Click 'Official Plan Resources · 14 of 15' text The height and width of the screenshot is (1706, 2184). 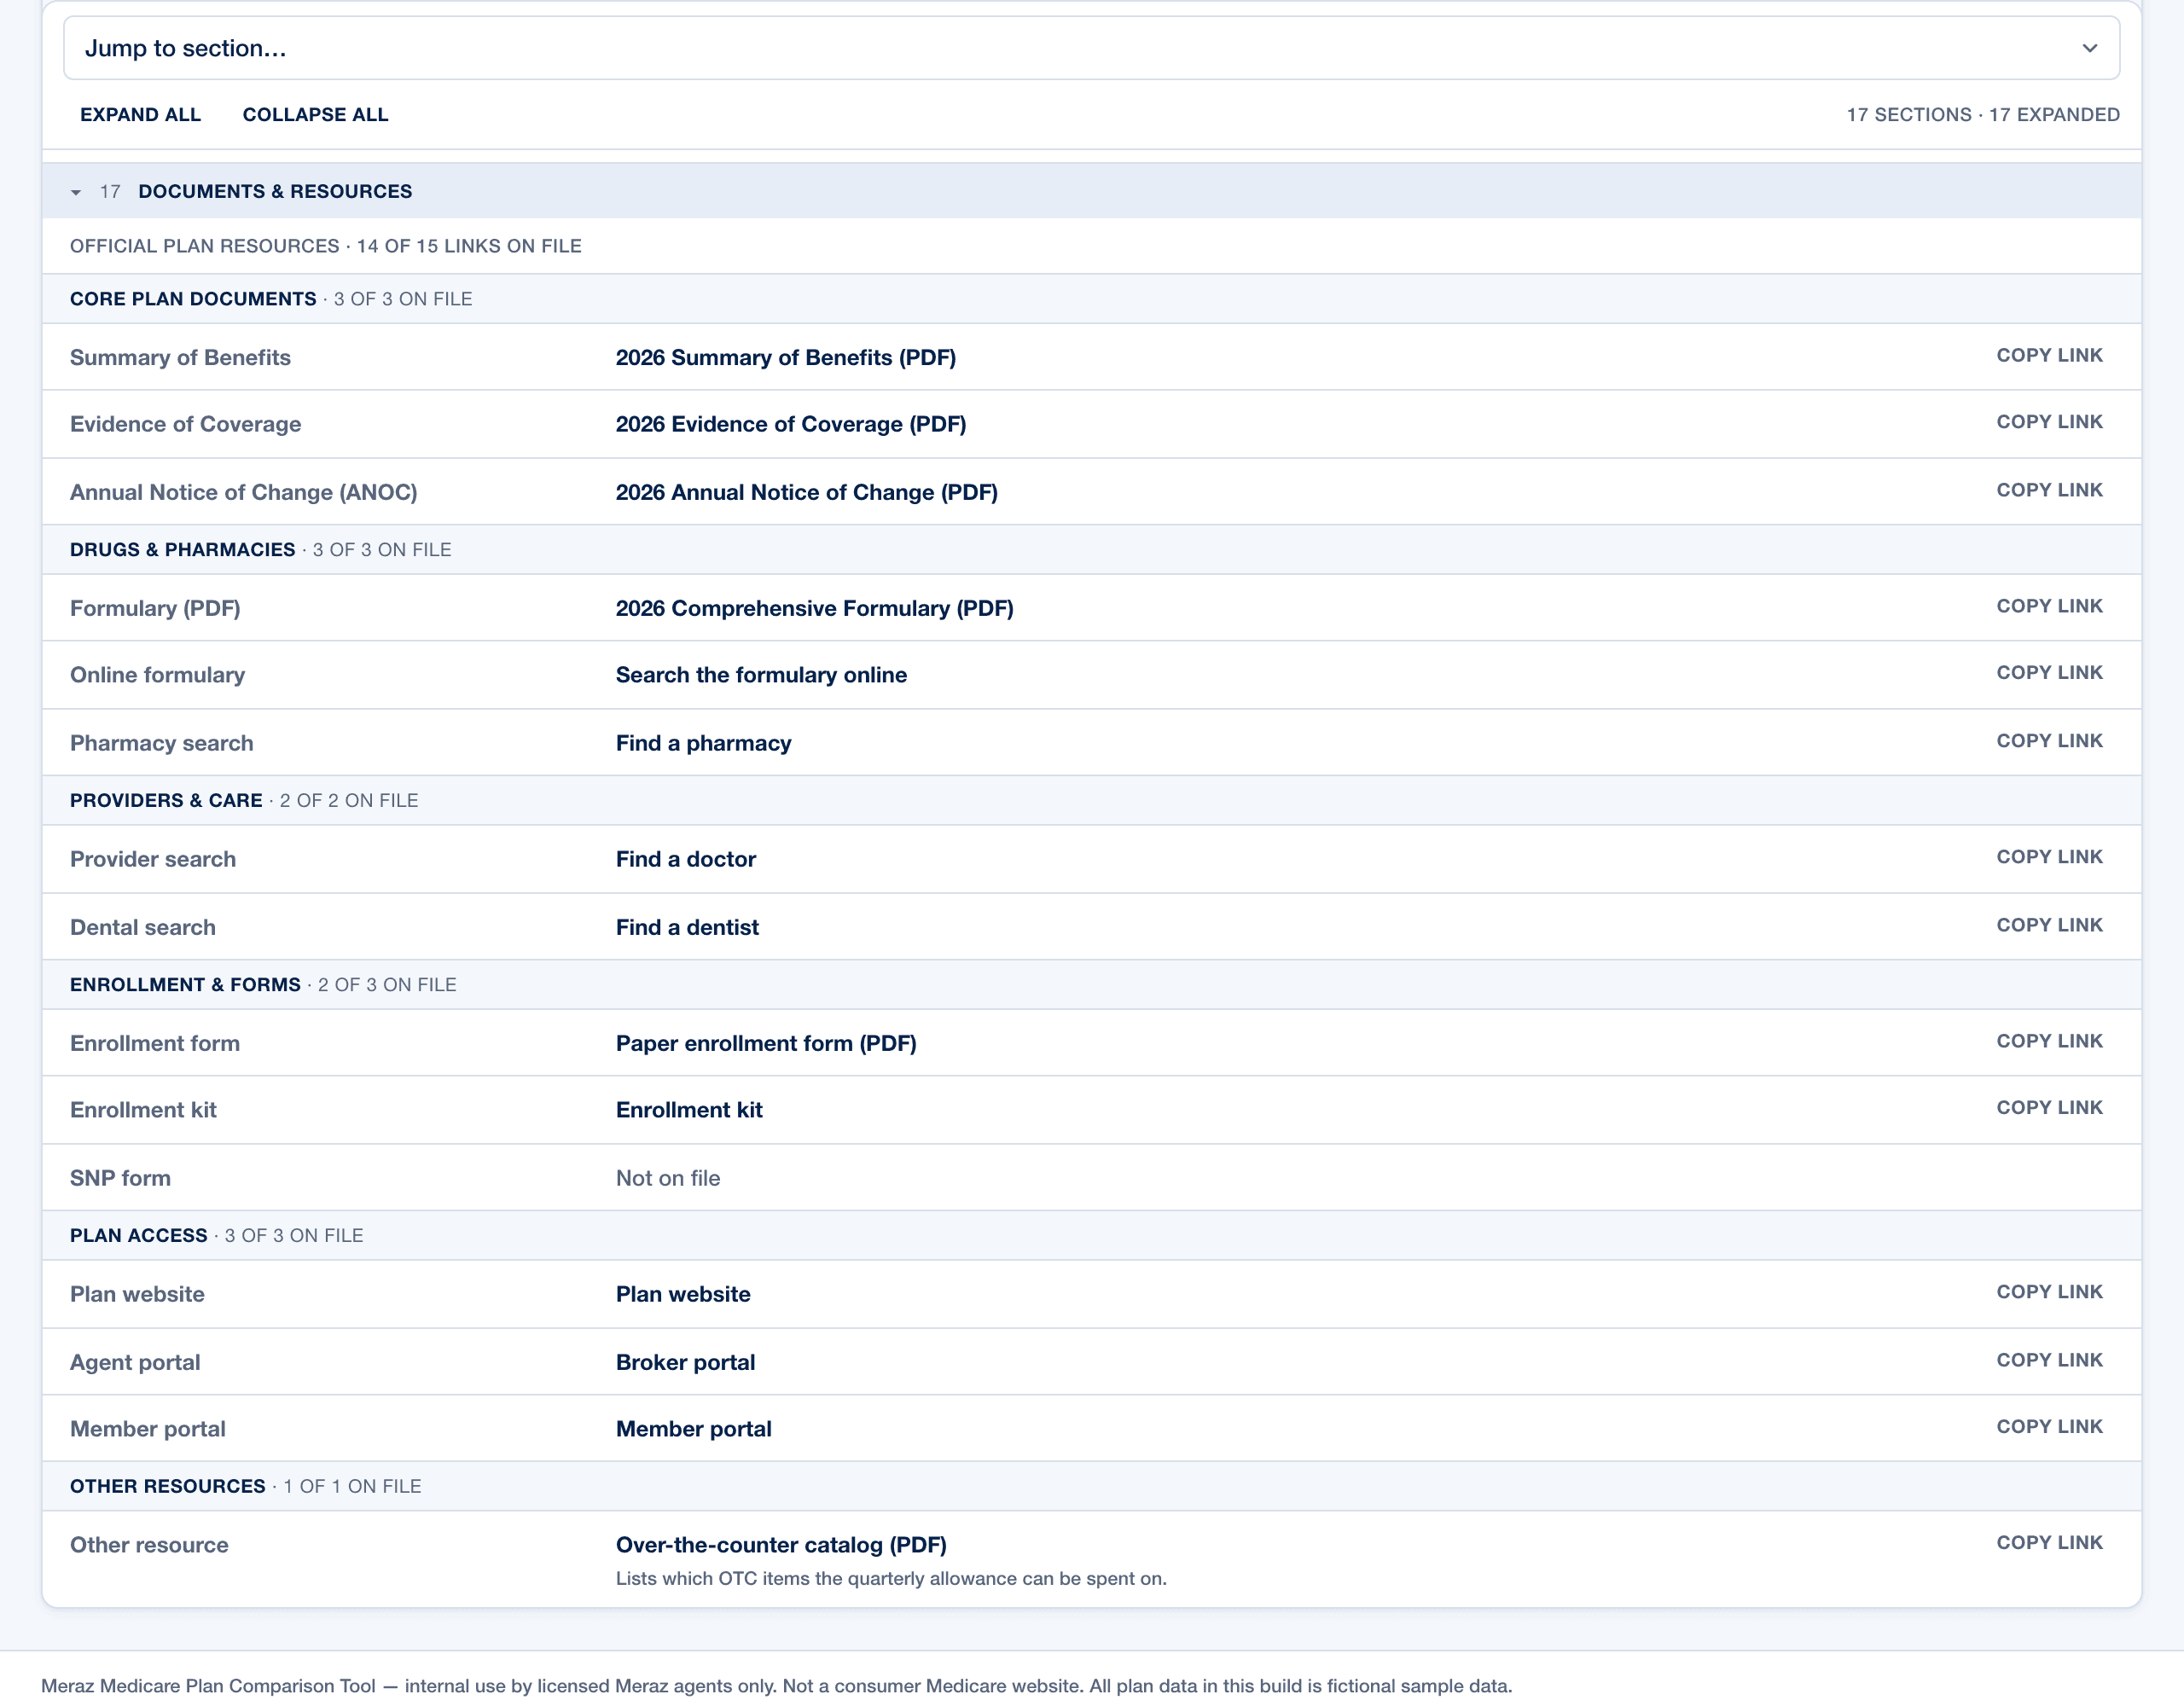click(x=325, y=246)
